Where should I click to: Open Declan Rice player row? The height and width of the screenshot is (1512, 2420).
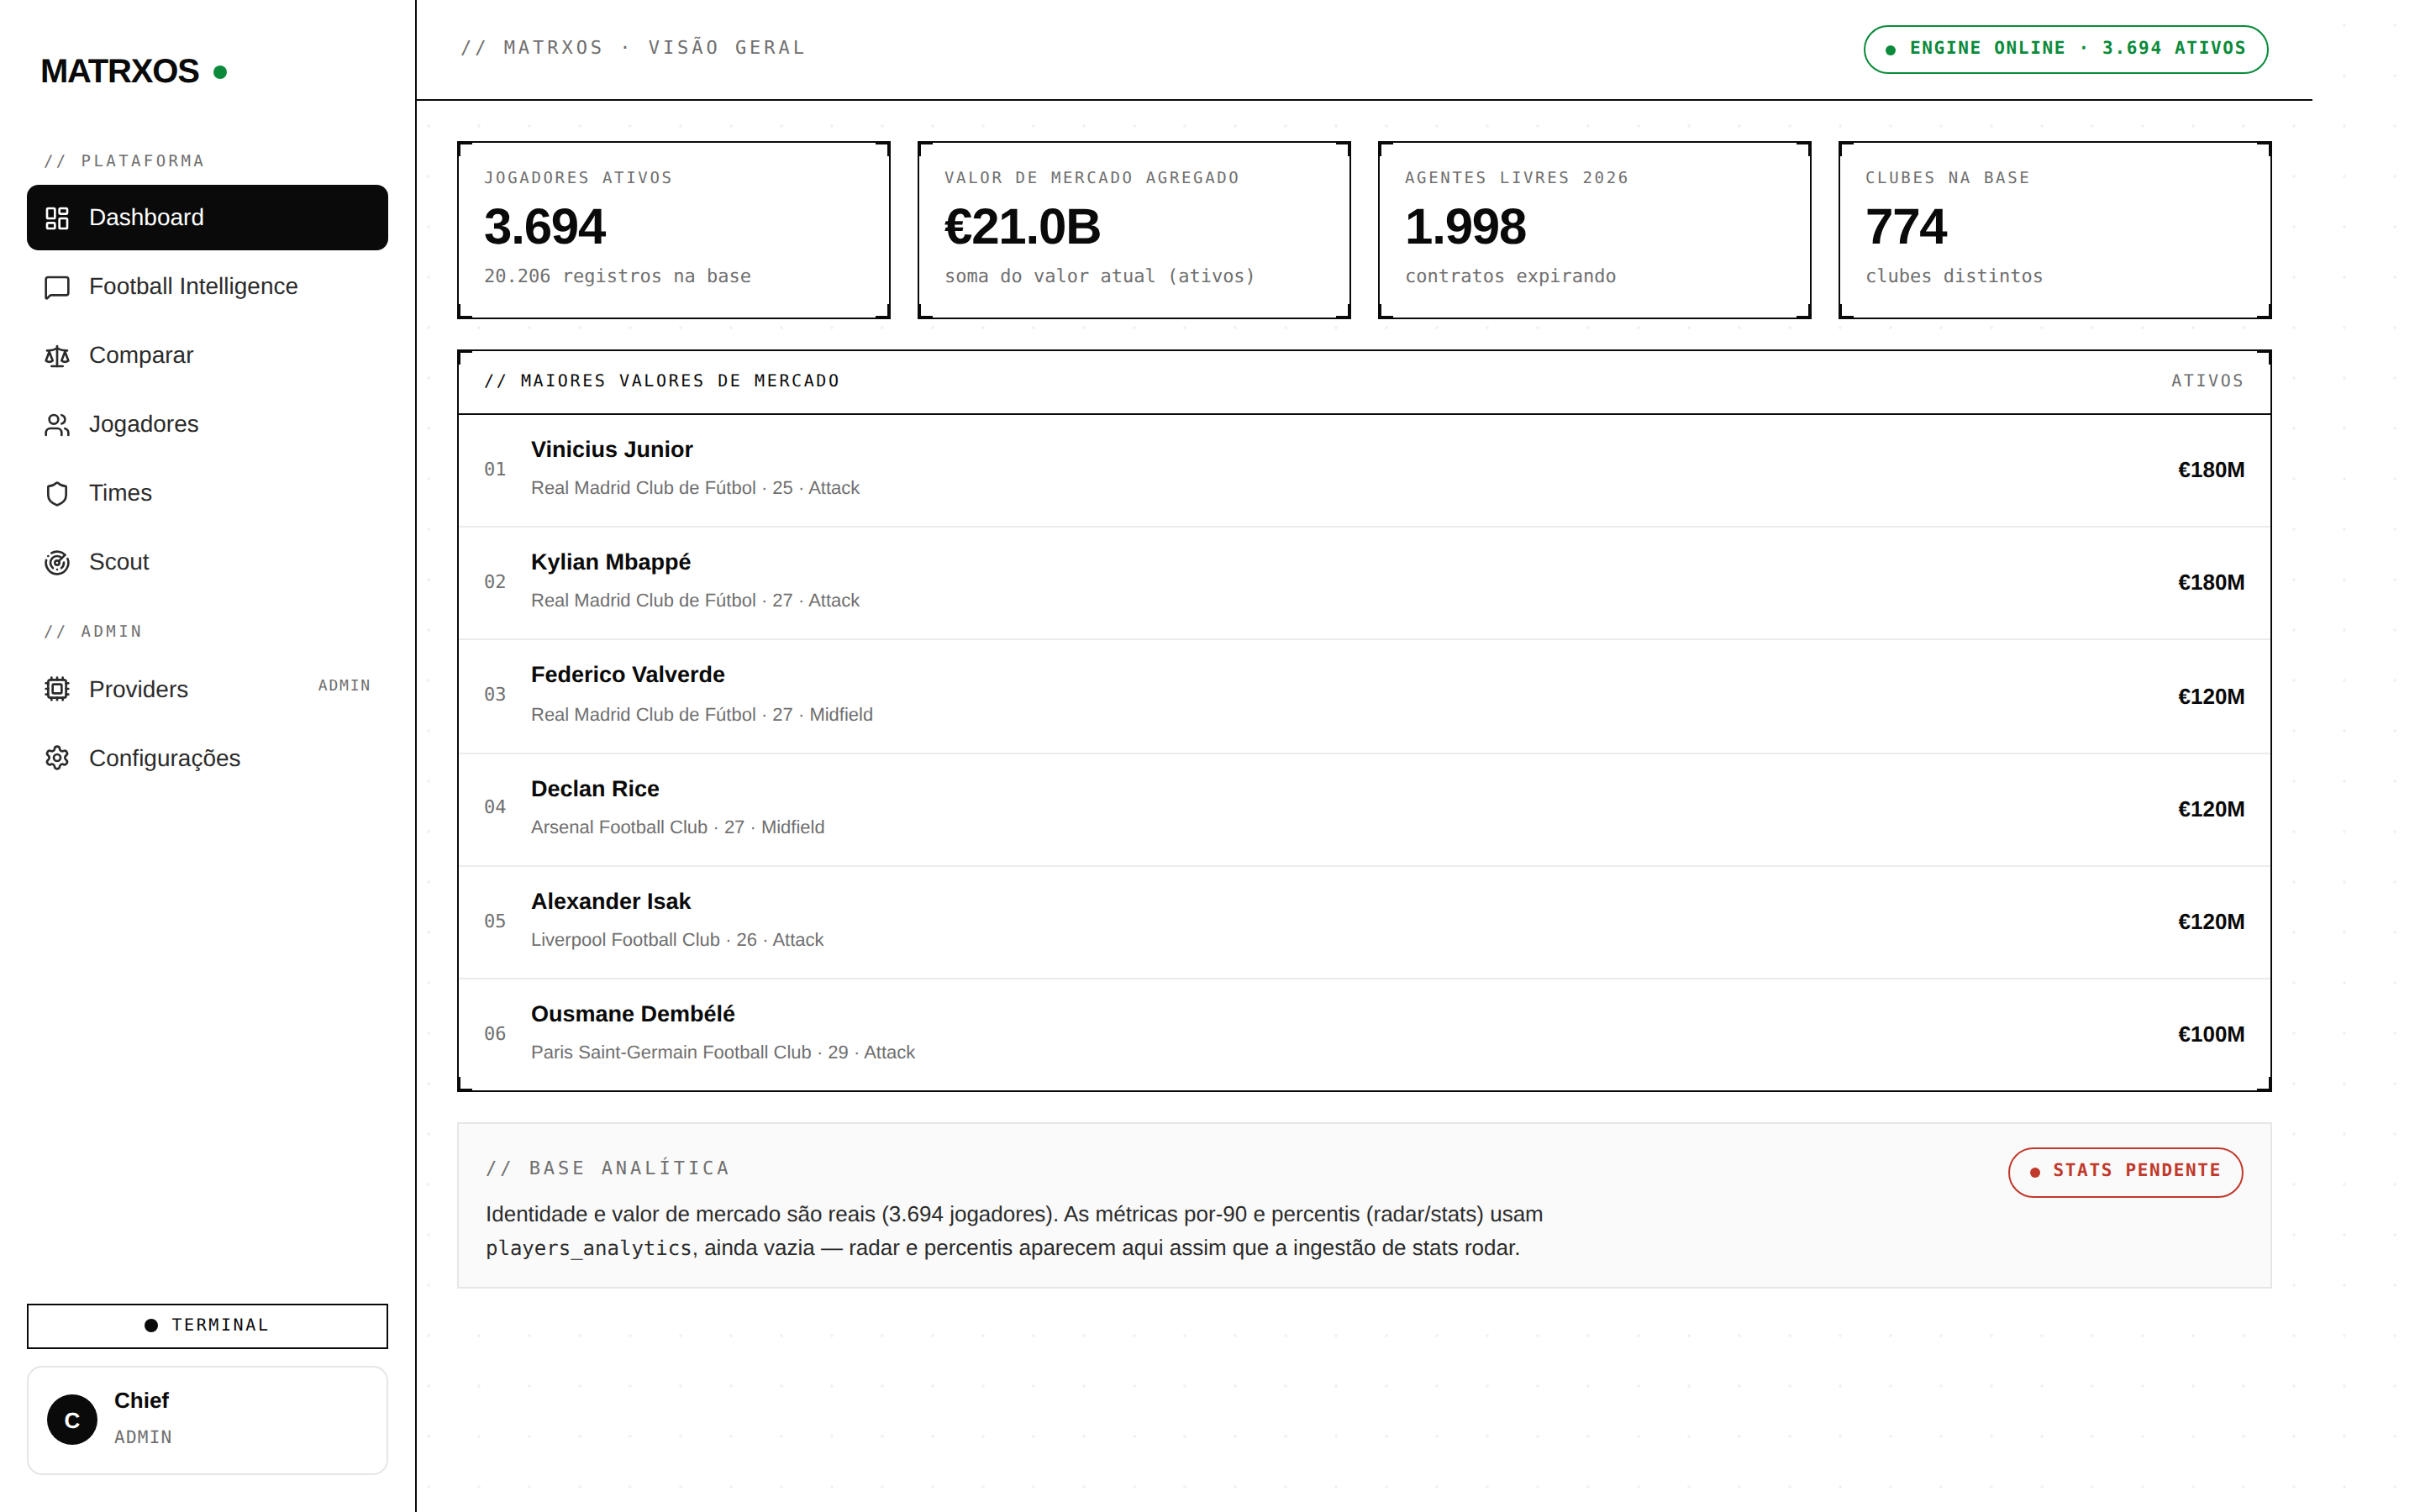point(1364,809)
